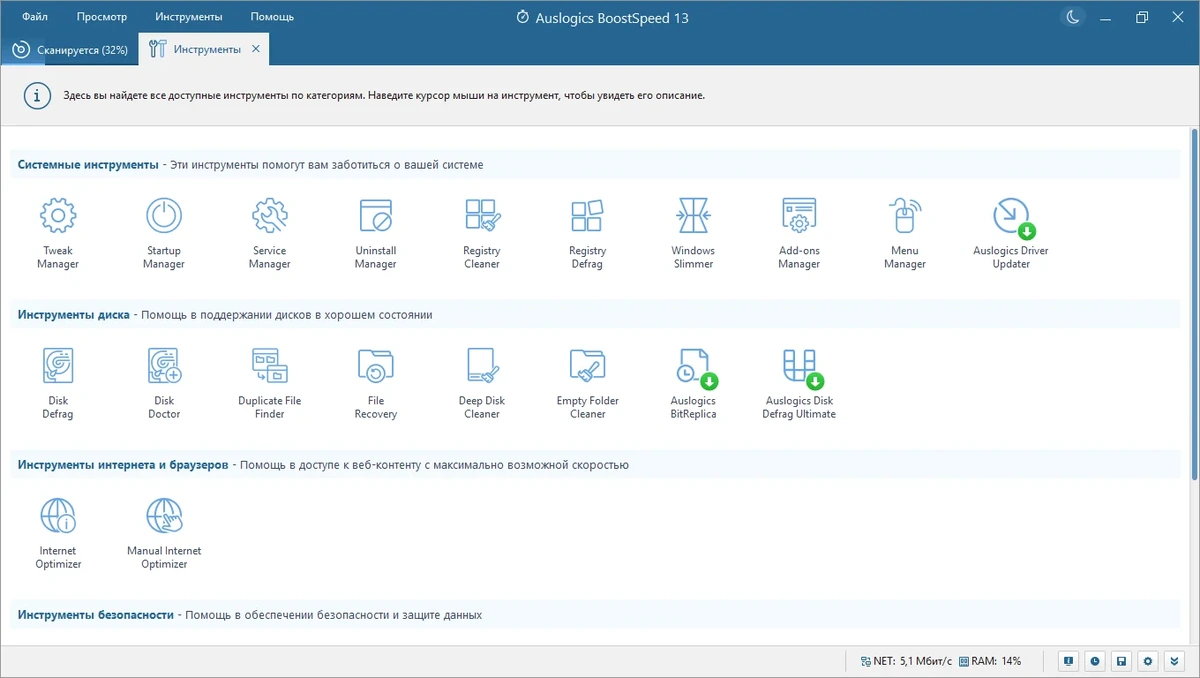Open Internet Optimizer

click(x=58, y=532)
